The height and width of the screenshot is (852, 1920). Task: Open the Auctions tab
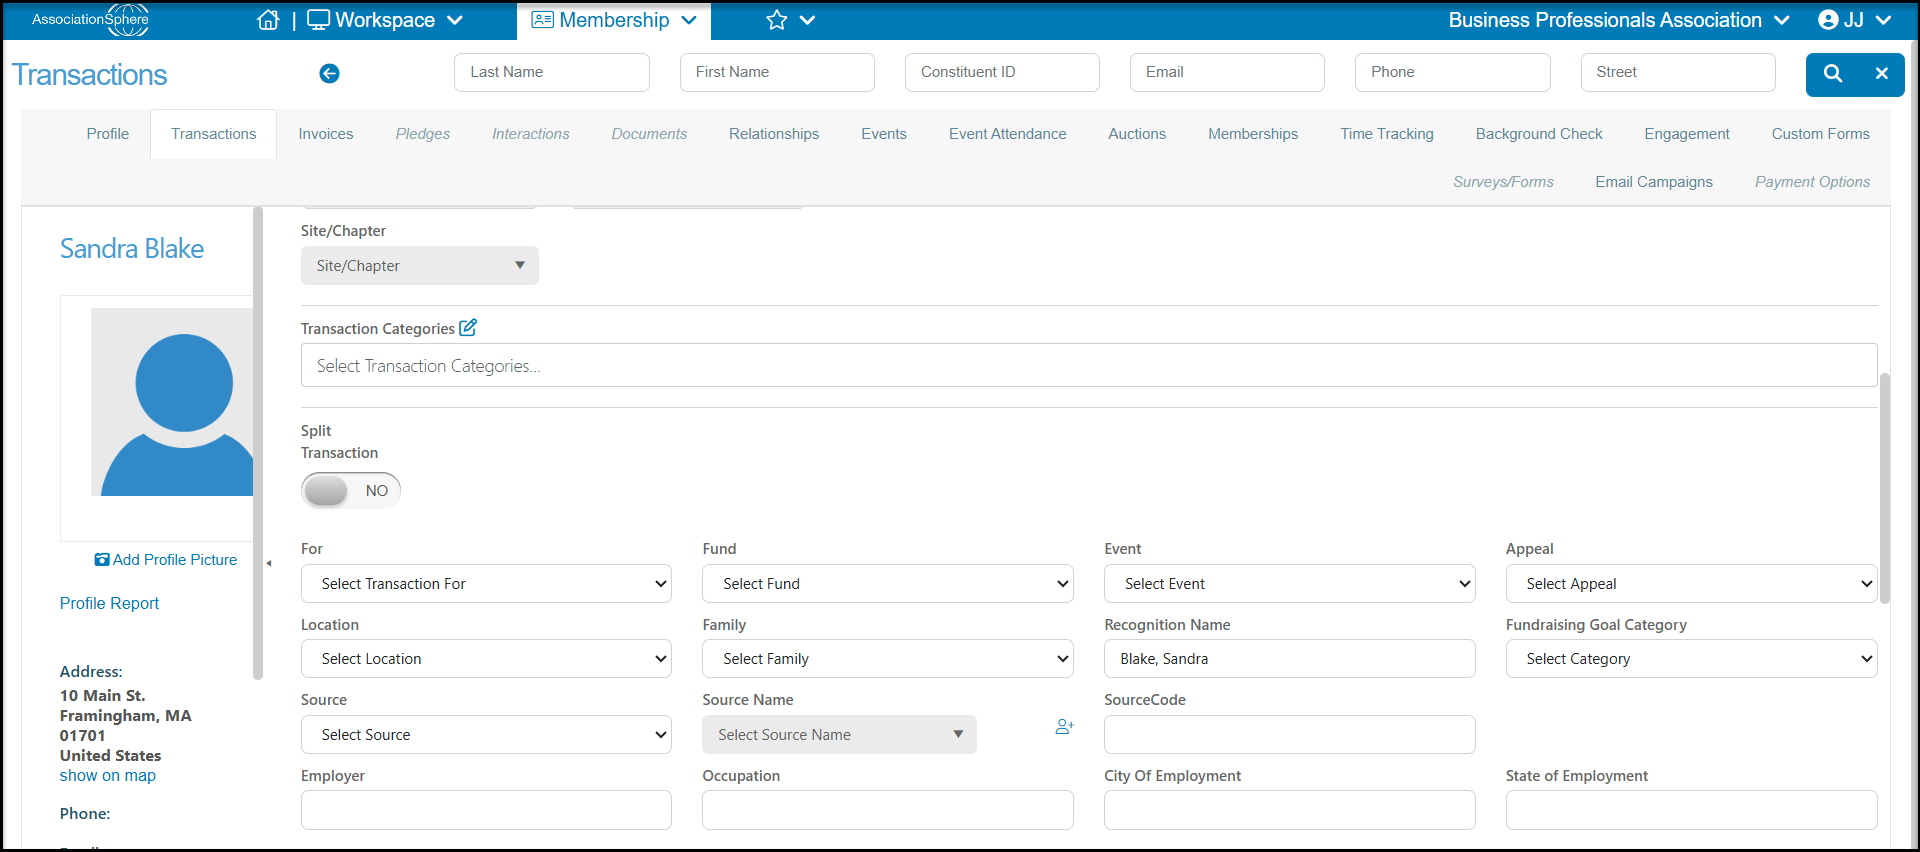1137,134
